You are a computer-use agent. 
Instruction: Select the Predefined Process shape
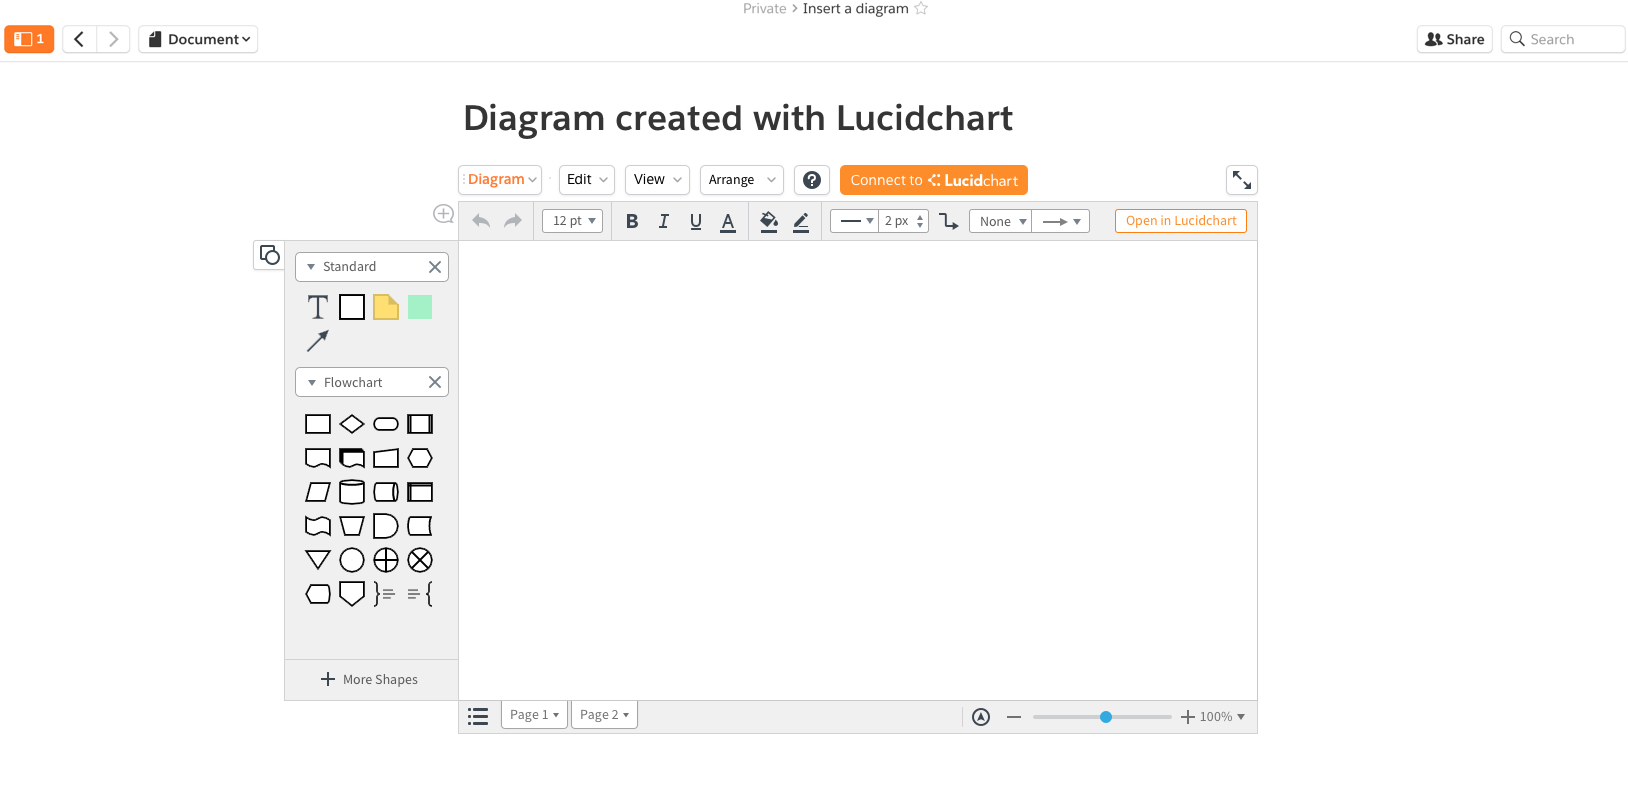[x=420, y=424]
